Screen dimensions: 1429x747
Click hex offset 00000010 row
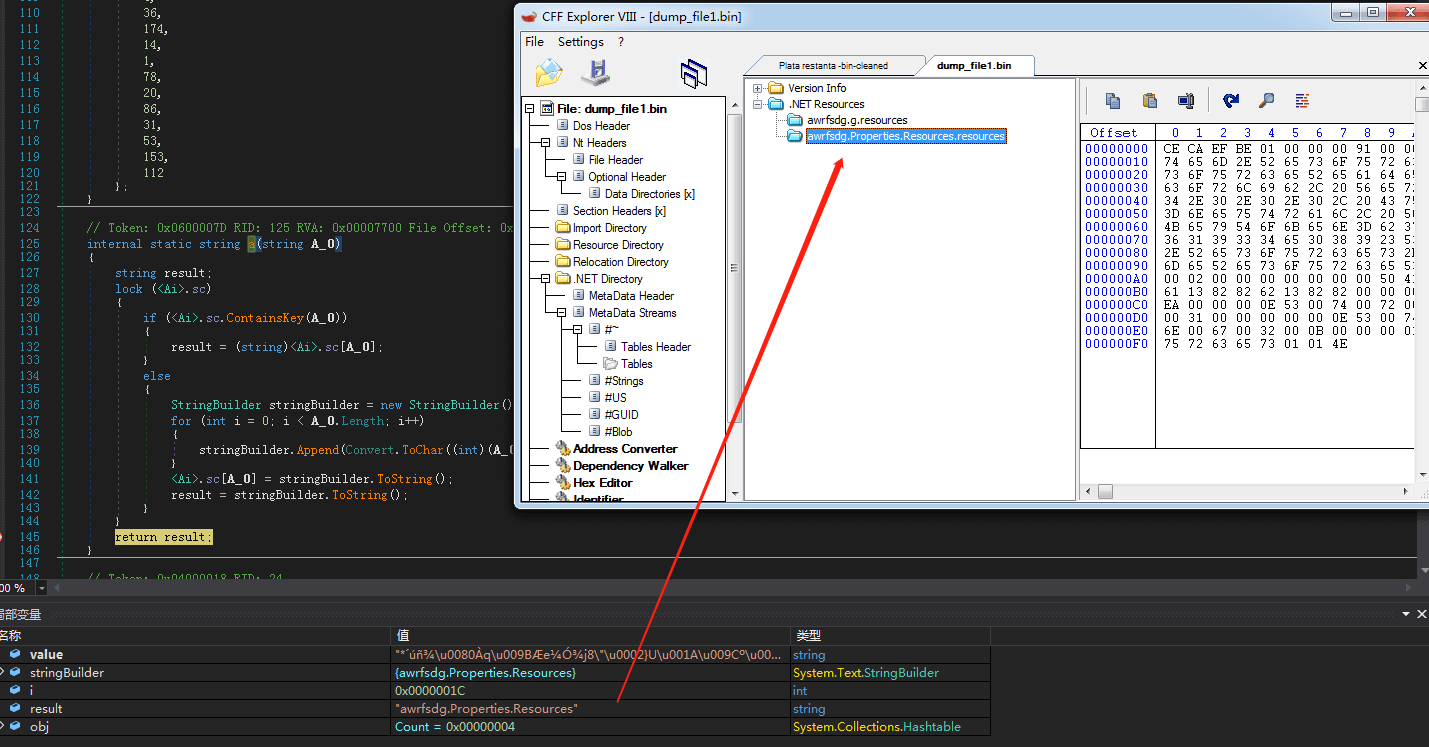click(x=1117, y=162)
